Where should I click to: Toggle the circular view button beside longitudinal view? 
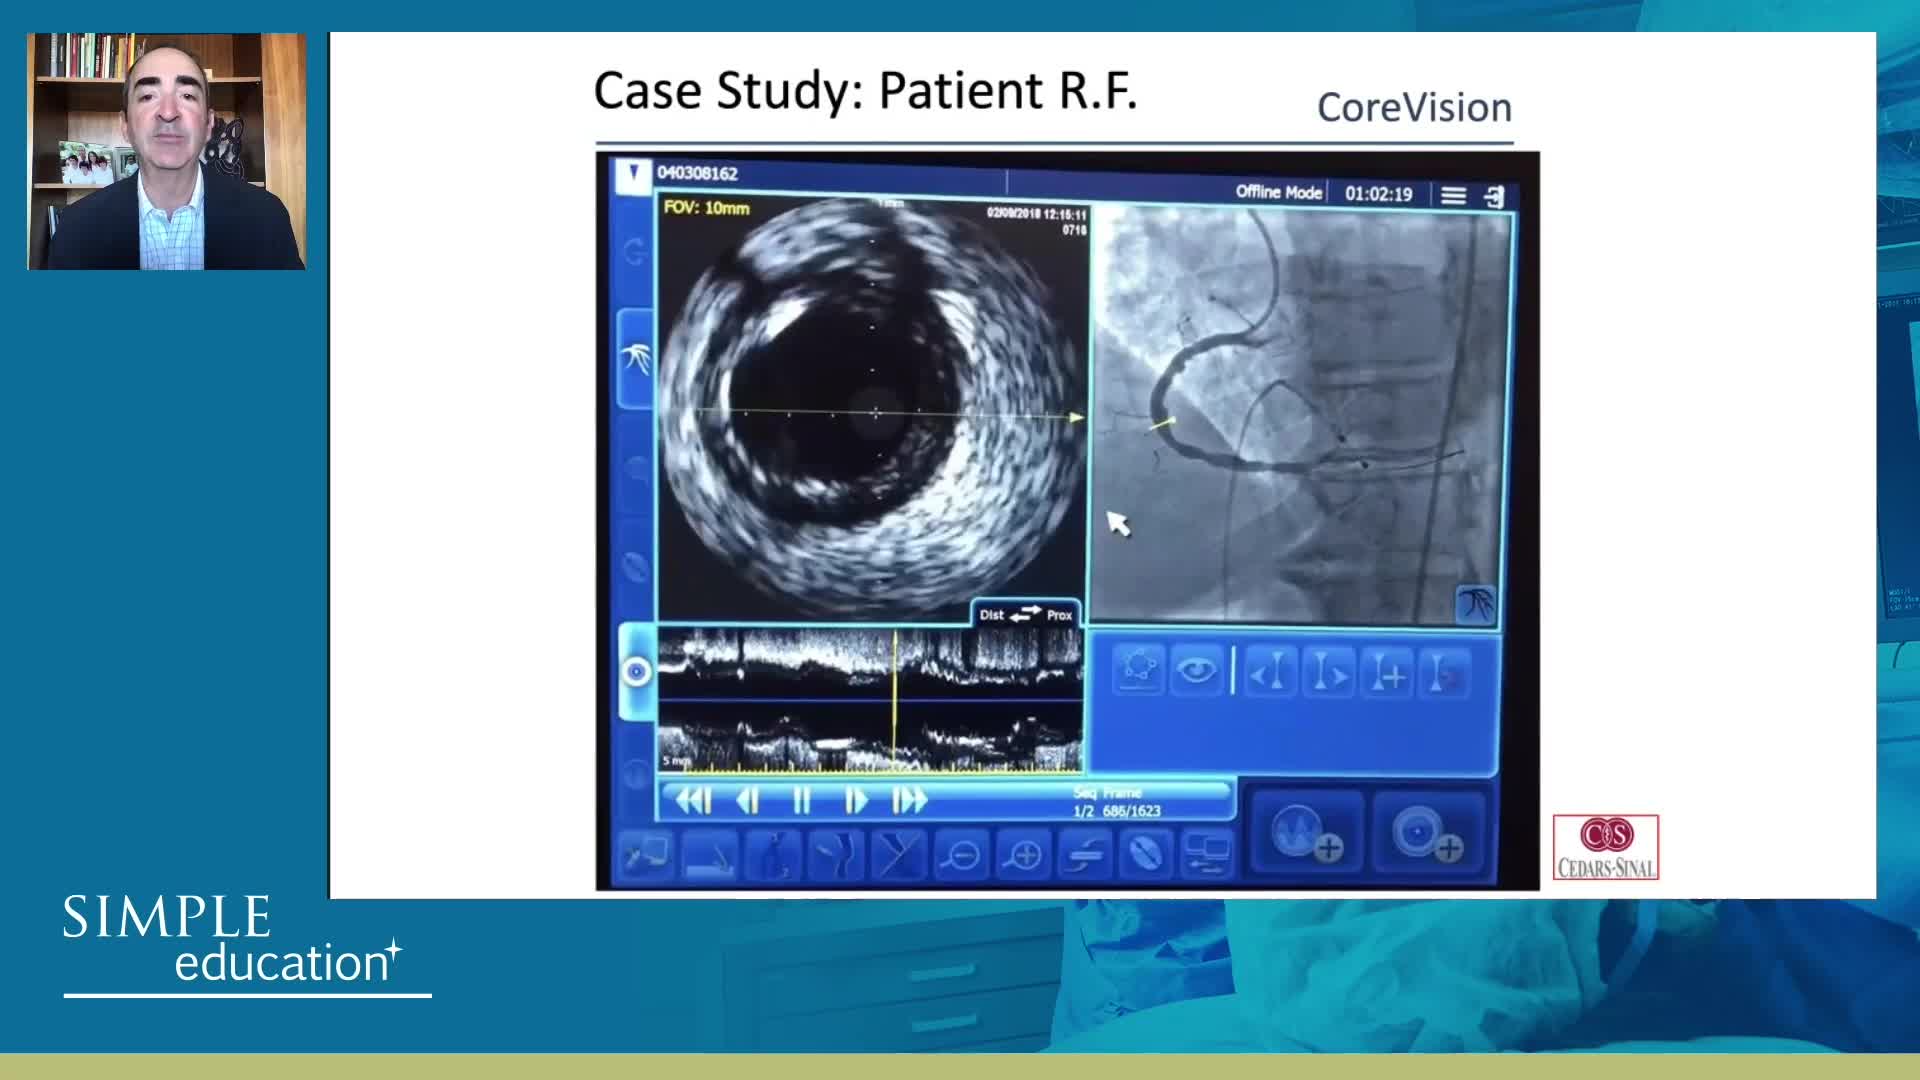[636, 672]
